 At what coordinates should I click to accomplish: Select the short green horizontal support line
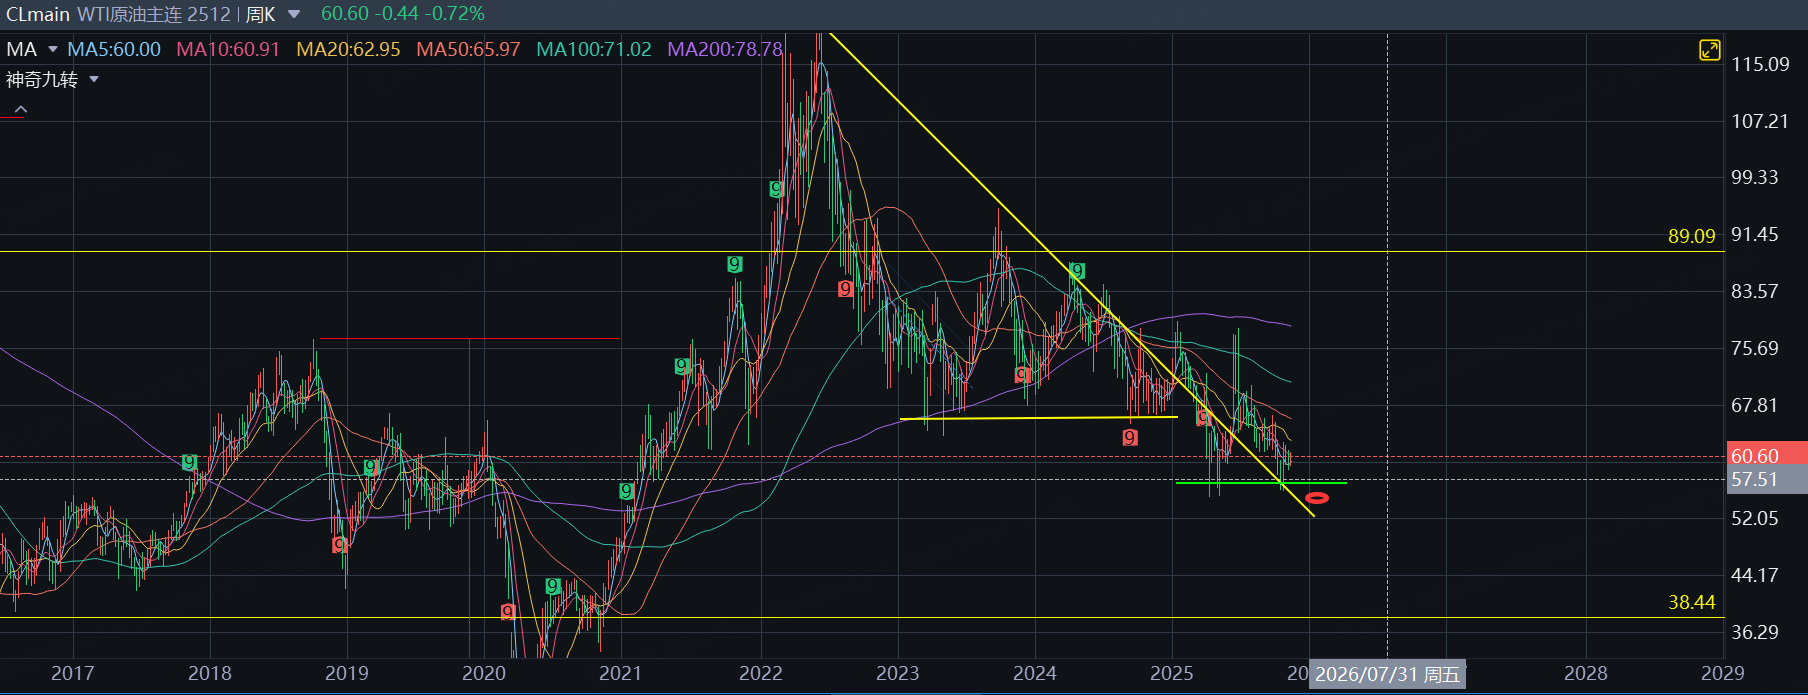click(x=1261, y=483)
